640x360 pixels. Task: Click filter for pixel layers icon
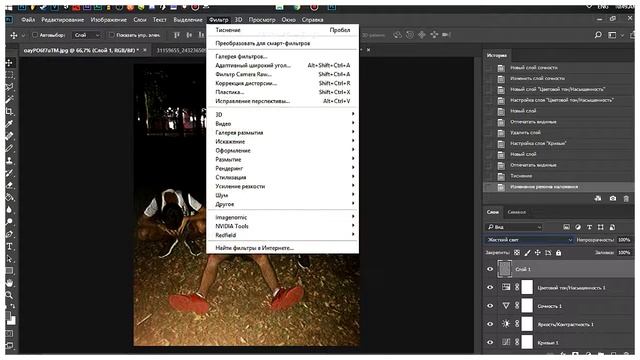[x=566, y=227]
